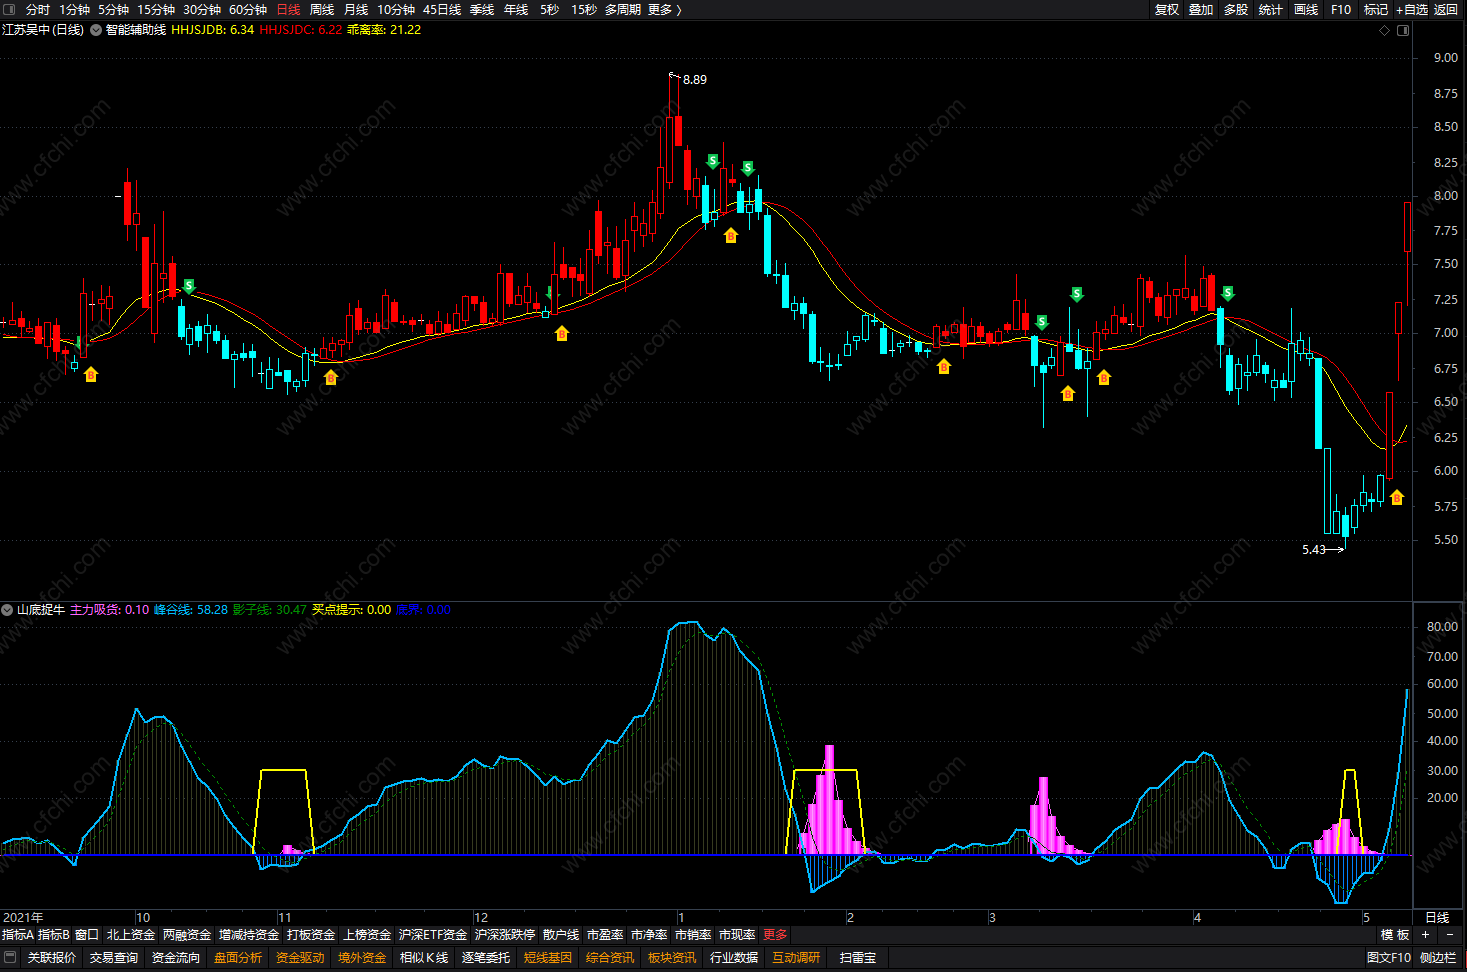Click the orange buy arrow below 5.75 candle

click(1397, 497)
